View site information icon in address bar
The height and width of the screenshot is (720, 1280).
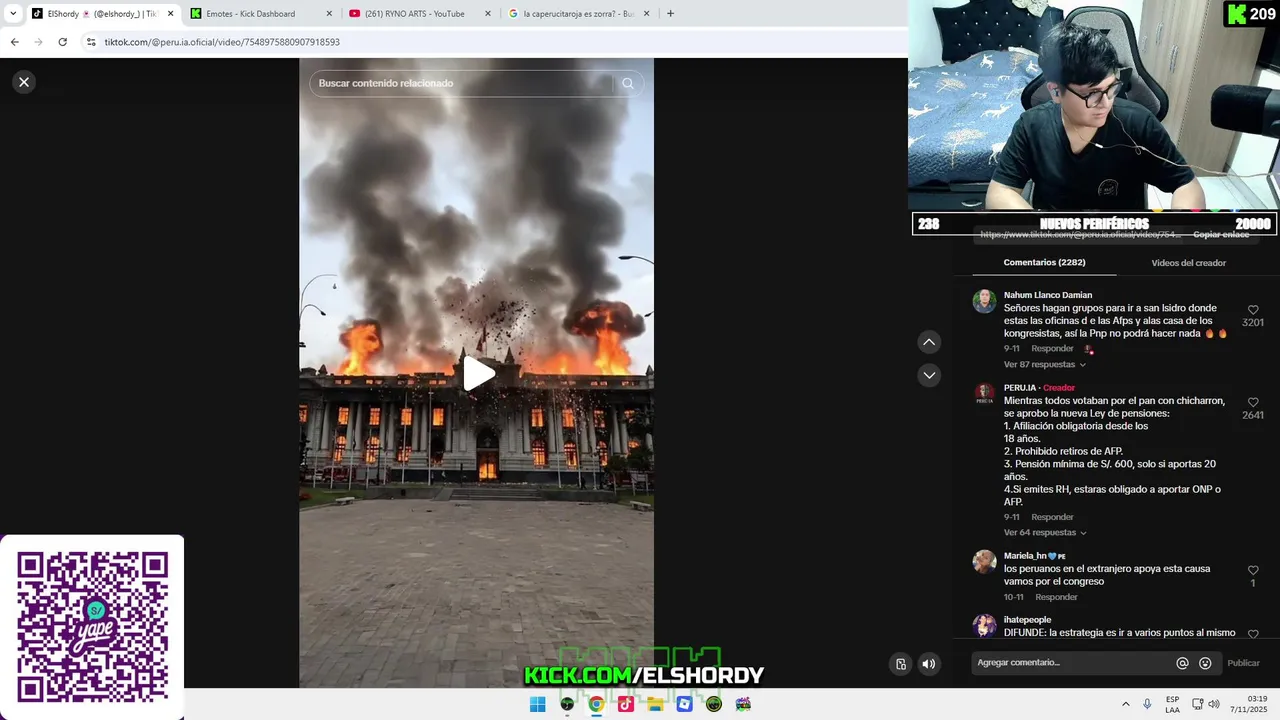click(x=91, y=42)
